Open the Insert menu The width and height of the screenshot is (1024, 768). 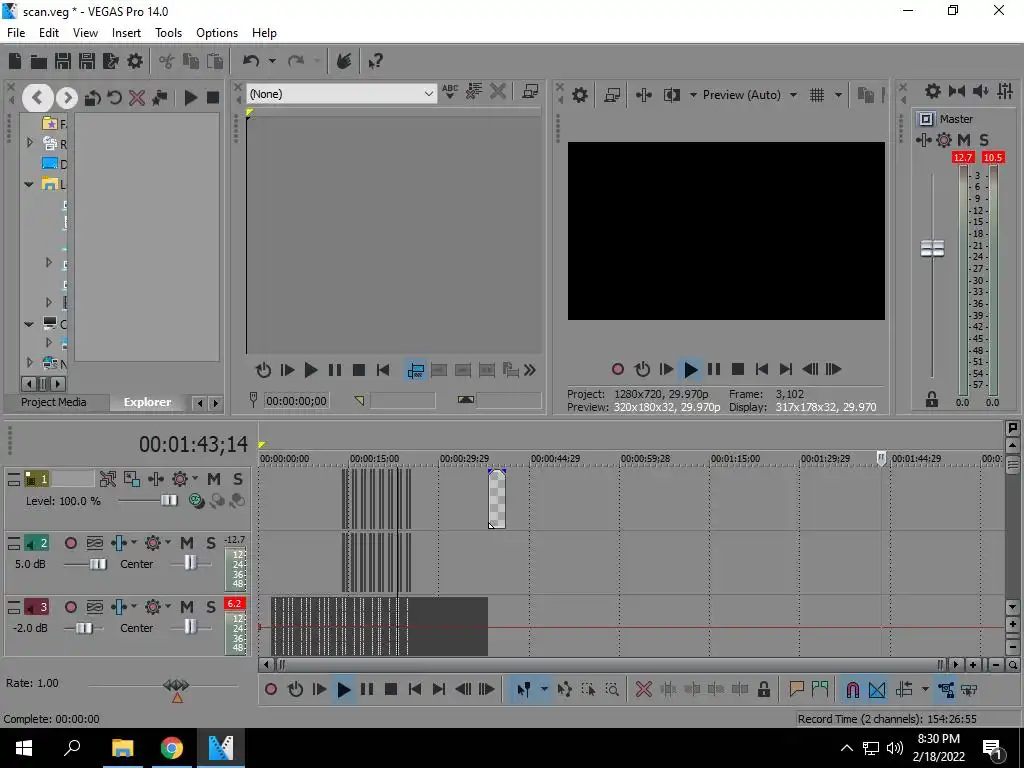point(126,33)
